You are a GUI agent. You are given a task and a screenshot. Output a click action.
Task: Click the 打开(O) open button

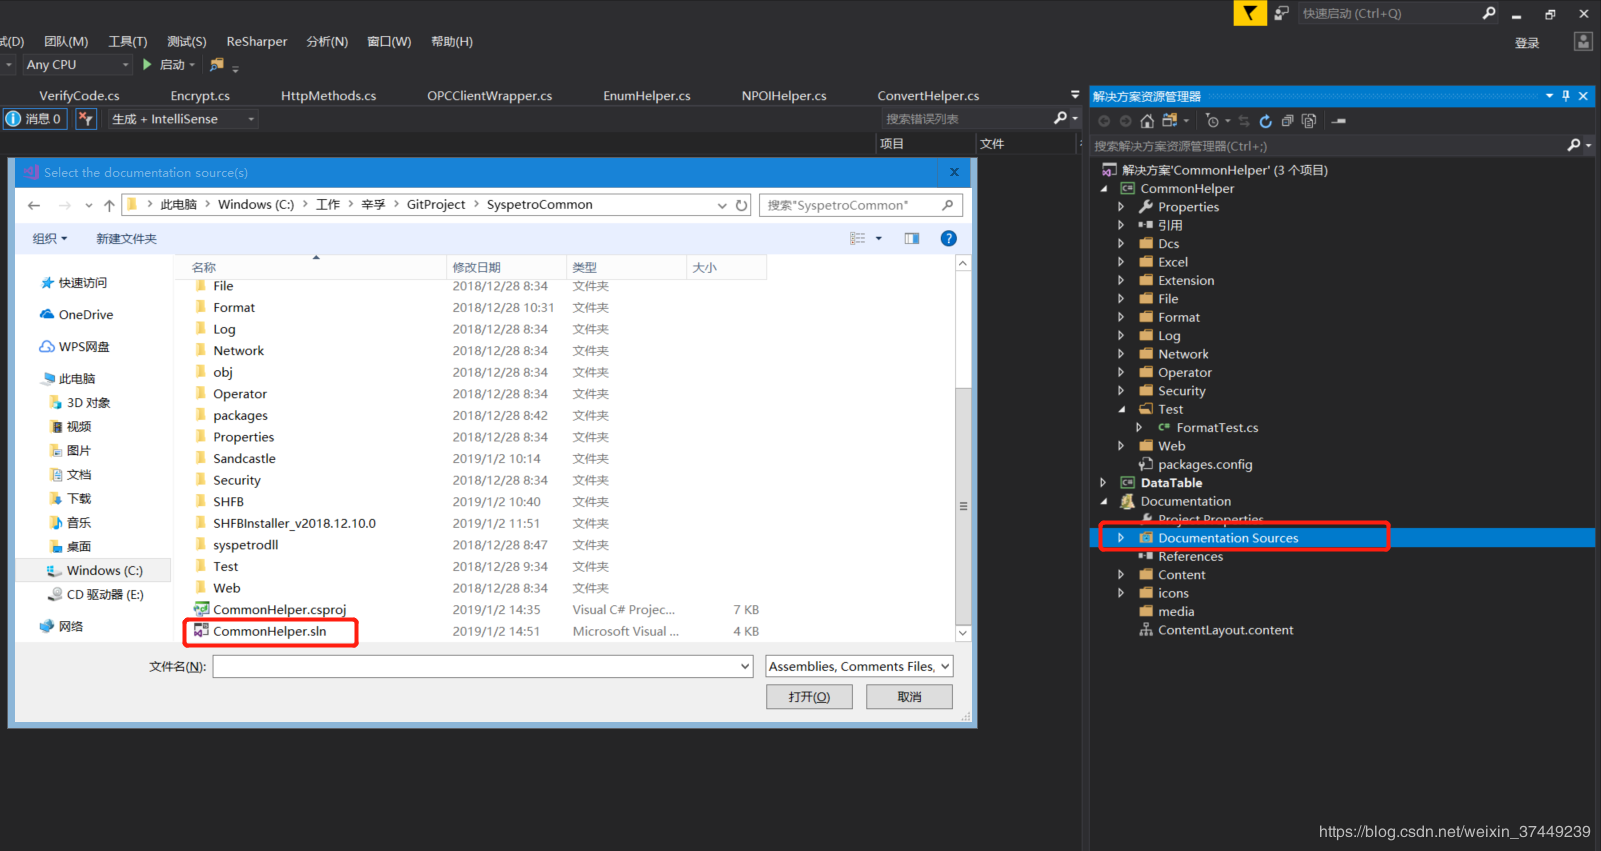[809, 697]
